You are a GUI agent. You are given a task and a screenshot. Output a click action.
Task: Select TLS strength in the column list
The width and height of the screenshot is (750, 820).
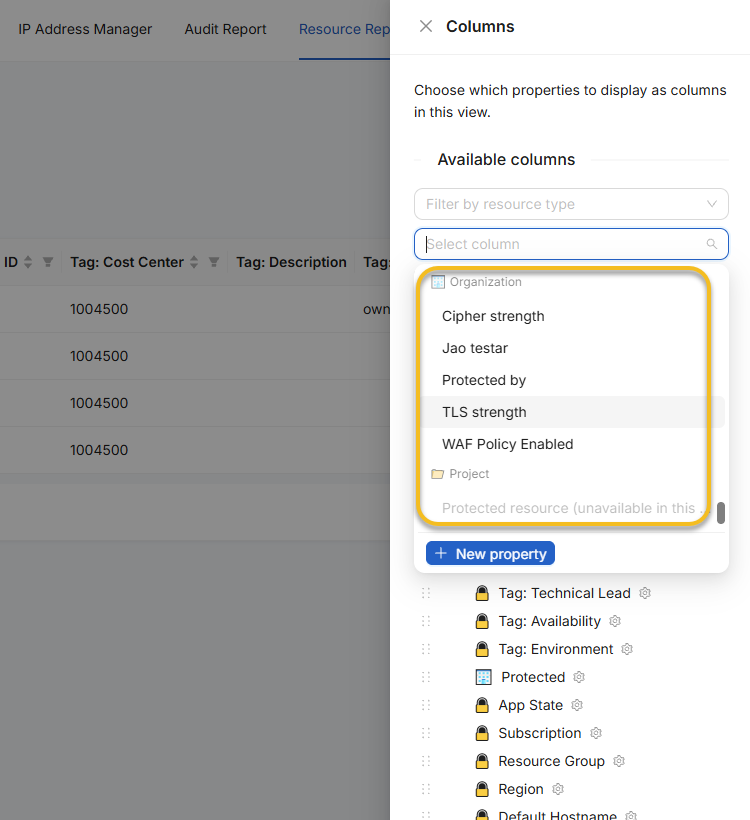(573, 412)
